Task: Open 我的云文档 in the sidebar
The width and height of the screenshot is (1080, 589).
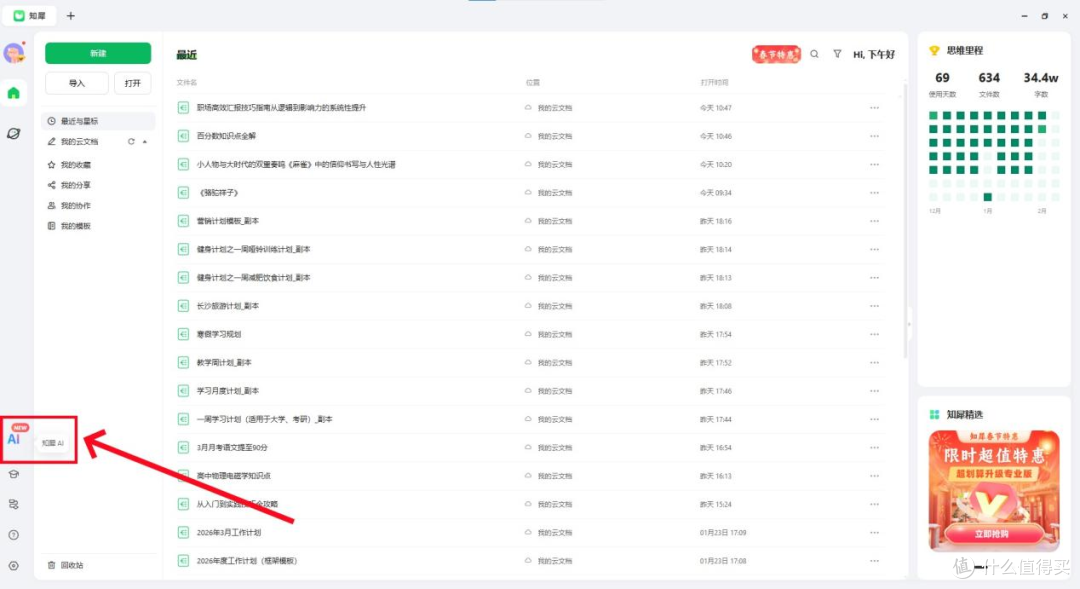Action: tap(79, 141)
